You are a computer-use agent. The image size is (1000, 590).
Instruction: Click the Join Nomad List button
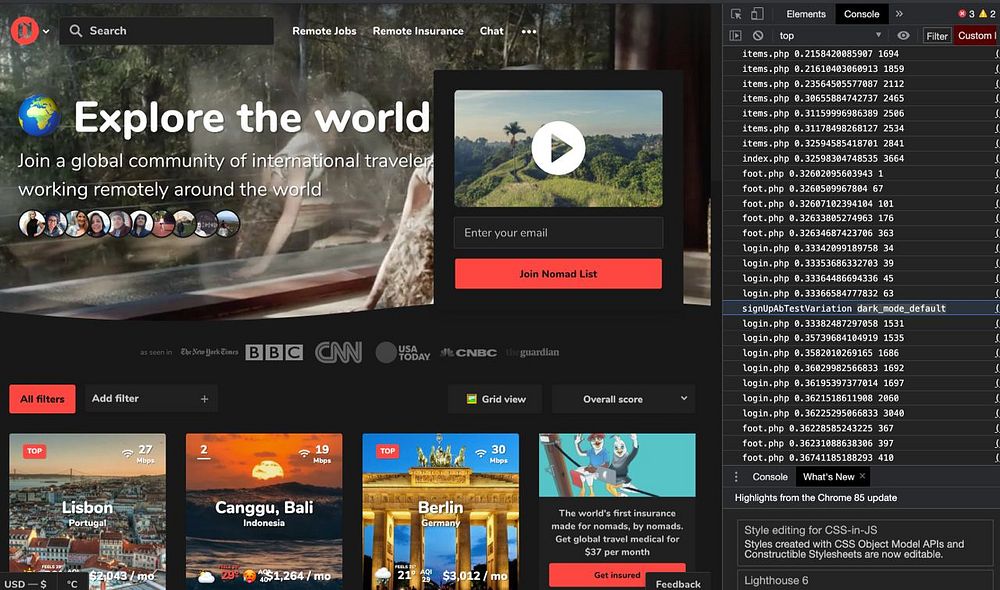[558, 274]
